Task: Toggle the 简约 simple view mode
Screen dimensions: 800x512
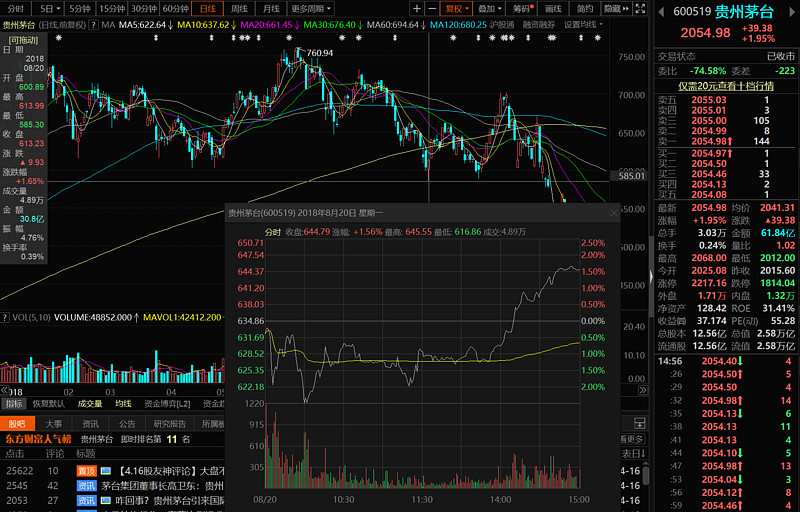Action: click(584, 8)
